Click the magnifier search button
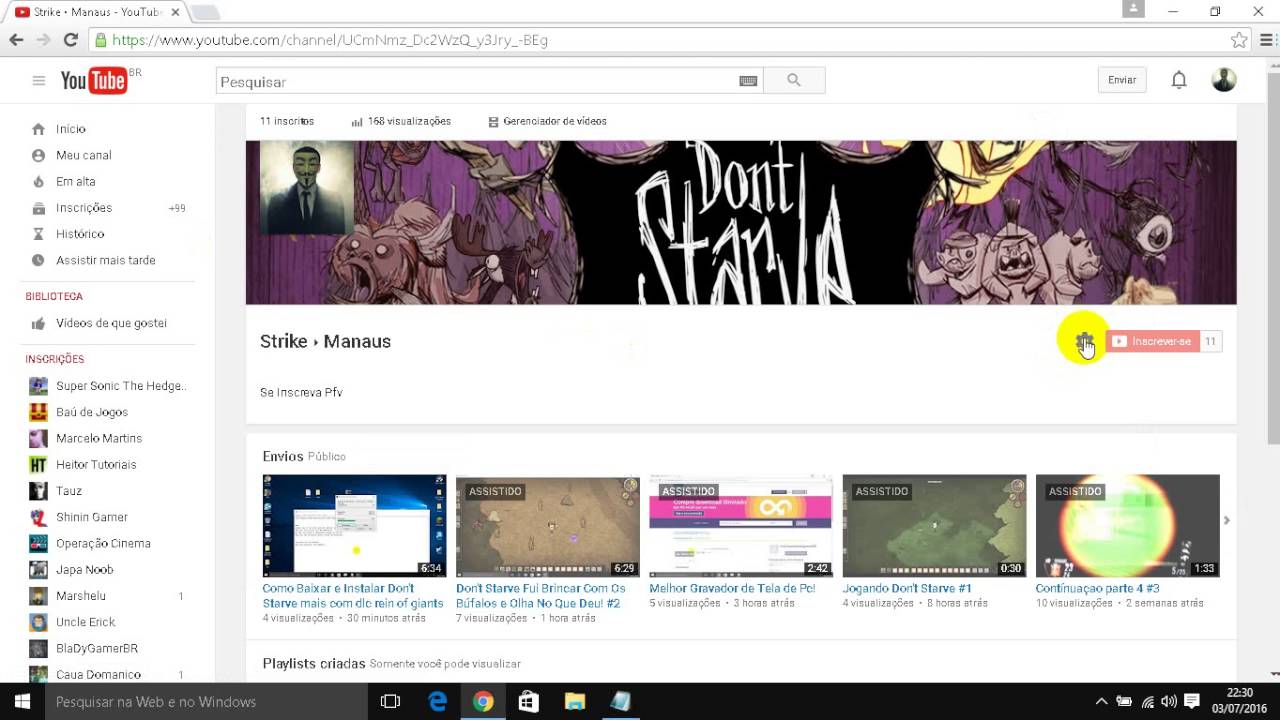Image resolution: width=1280 pixels, height=720 pixels. (x=794, y=81)
